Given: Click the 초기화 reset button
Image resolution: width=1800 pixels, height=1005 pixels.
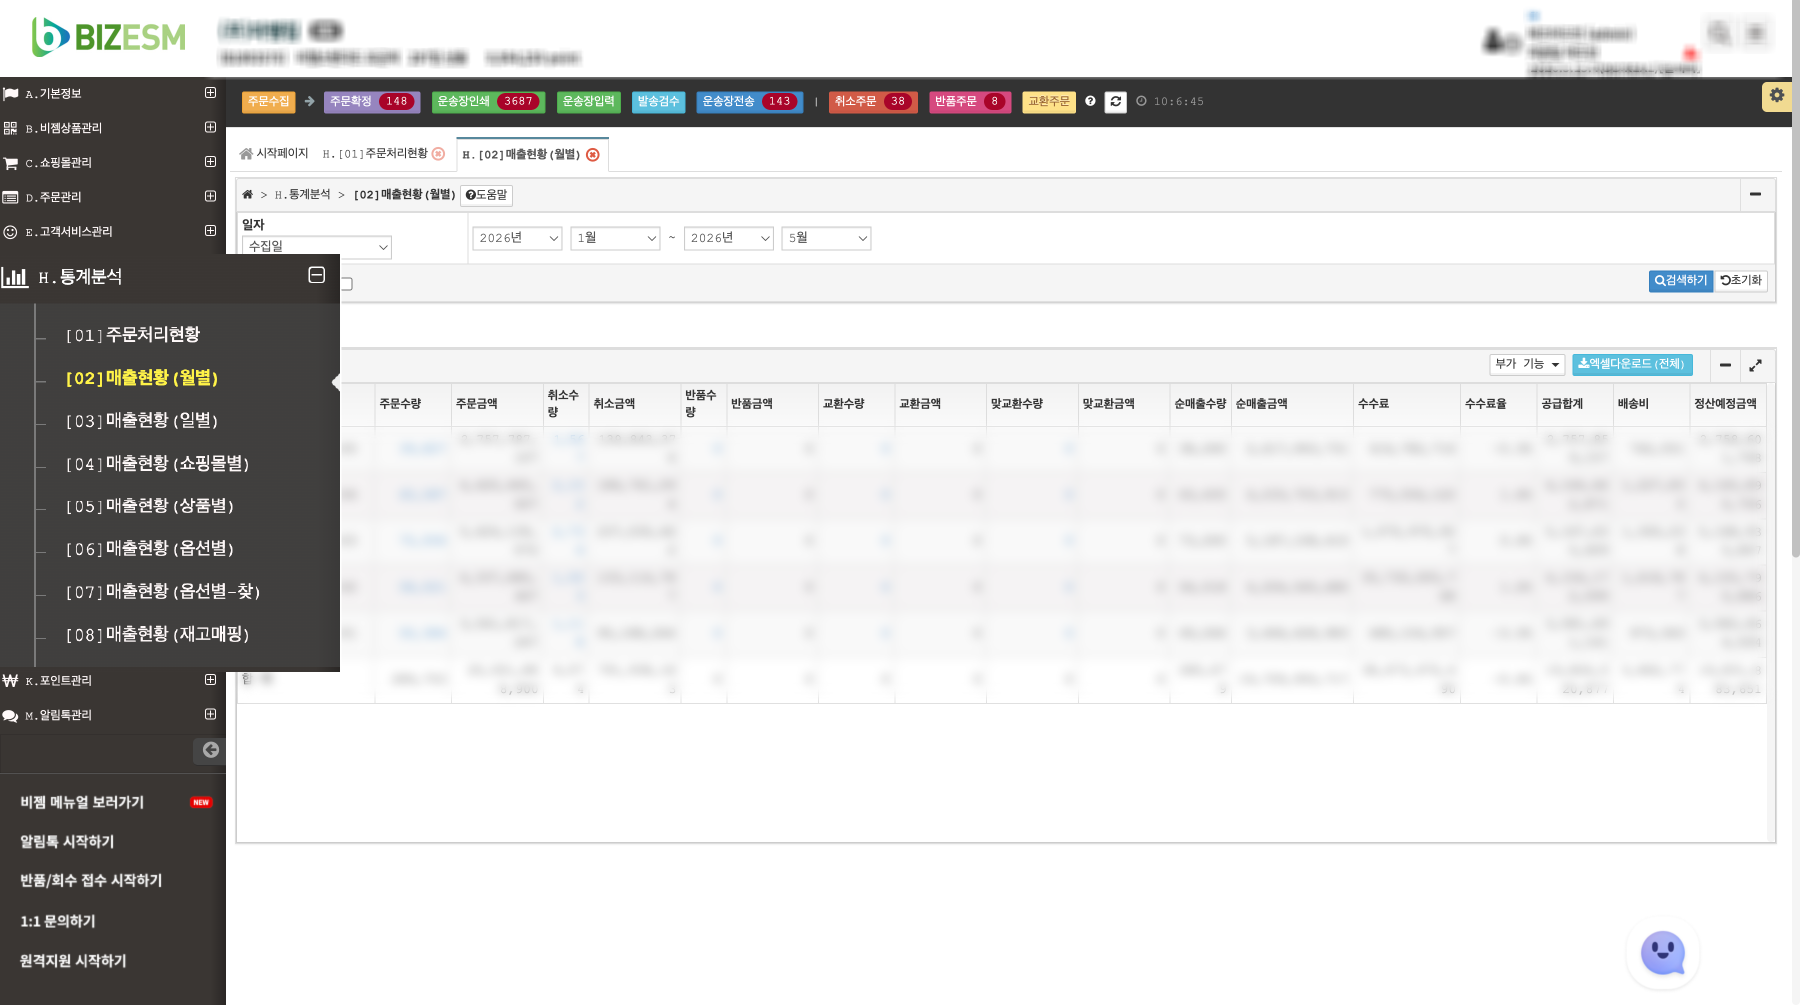Looking at the screenshot, I should pyautogui.click(x=1741, y=281).
